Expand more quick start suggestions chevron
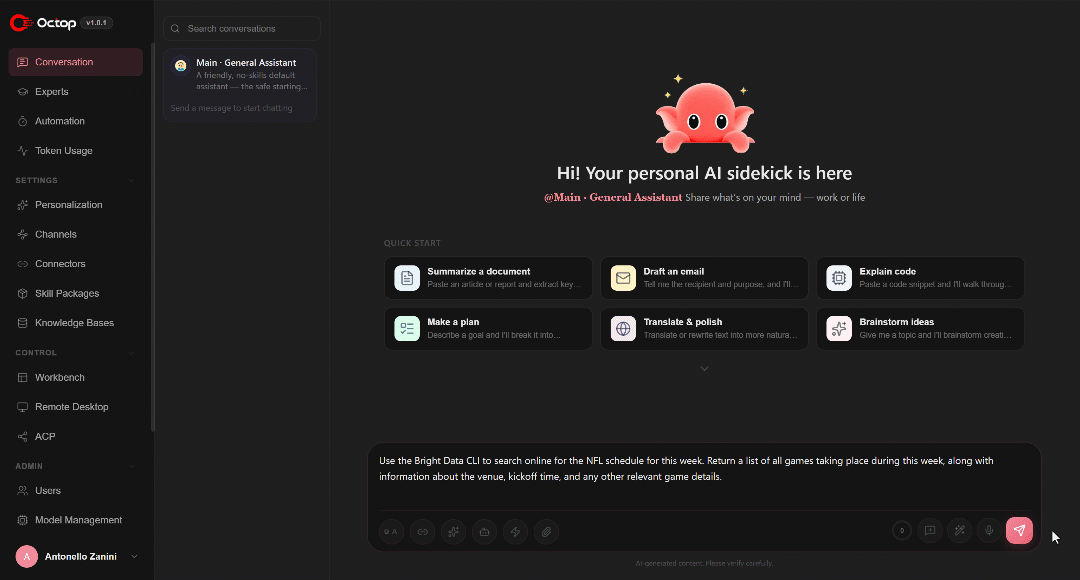The width and height of the screenshot is (1080, 580). (x=704, y=369)
